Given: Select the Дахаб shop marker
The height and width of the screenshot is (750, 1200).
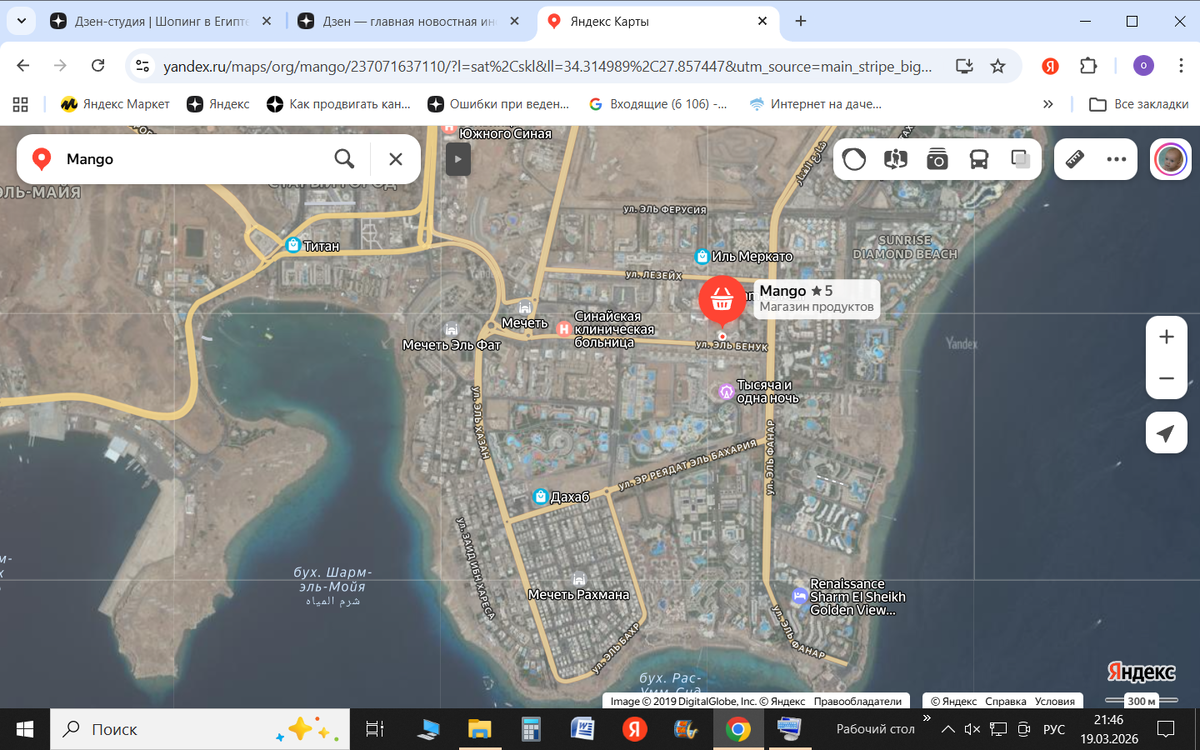Looking at the screenshot, I should pyautogui.click(x=540, y=496).
